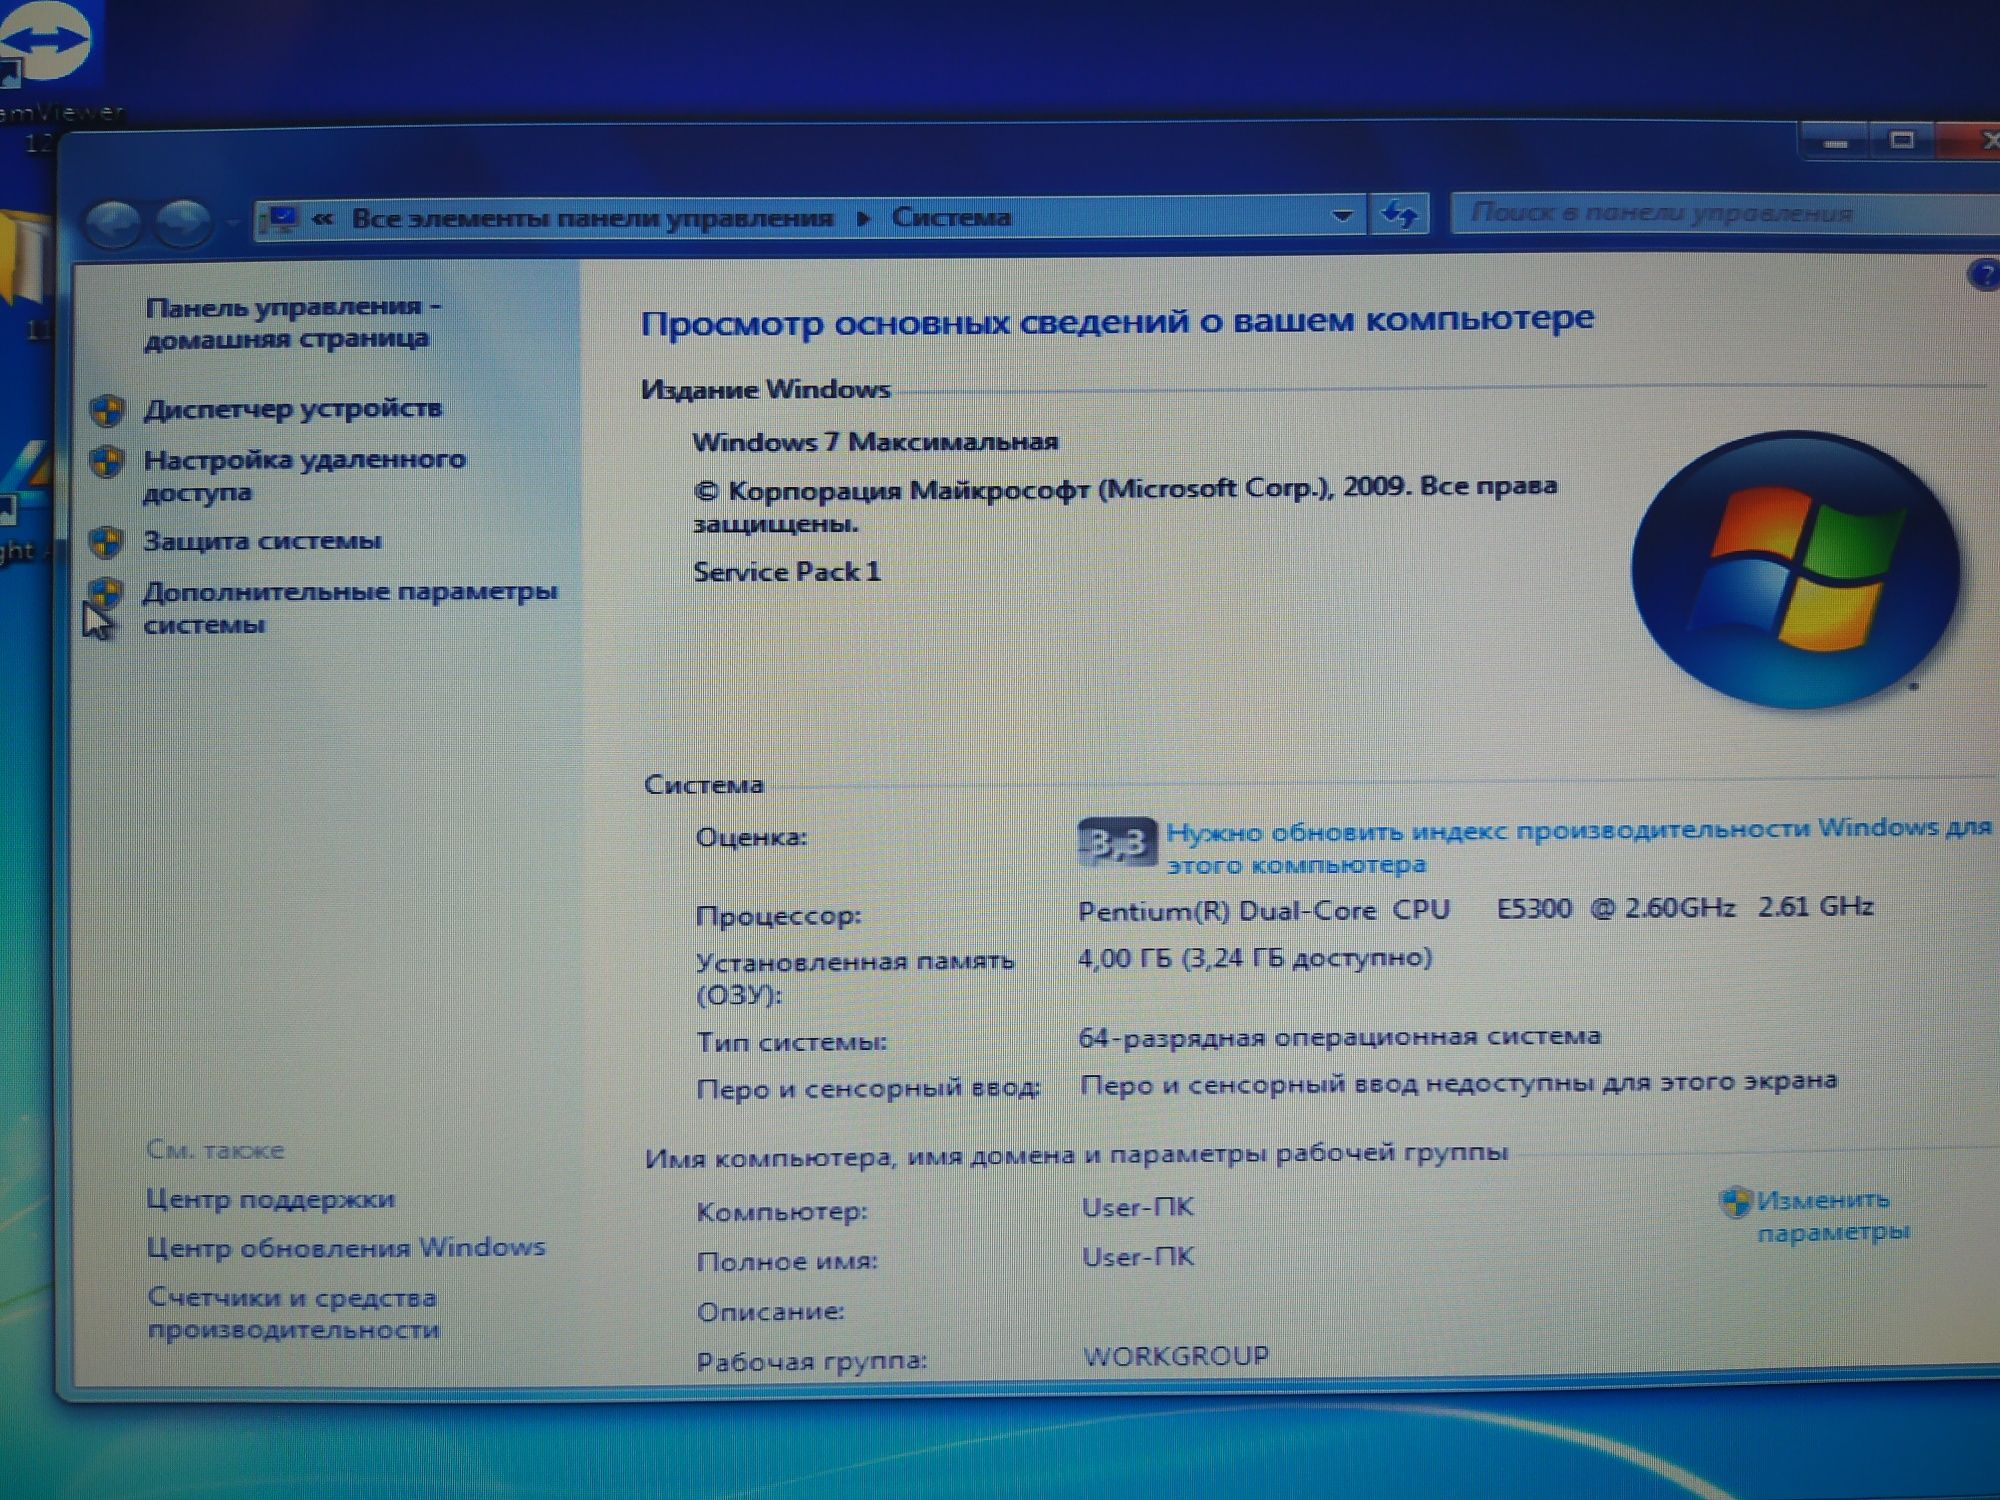This screenshot has height=1500, width=2000.
Task: Click the Back navigation arrow button
Action: [x=112, y=223]
